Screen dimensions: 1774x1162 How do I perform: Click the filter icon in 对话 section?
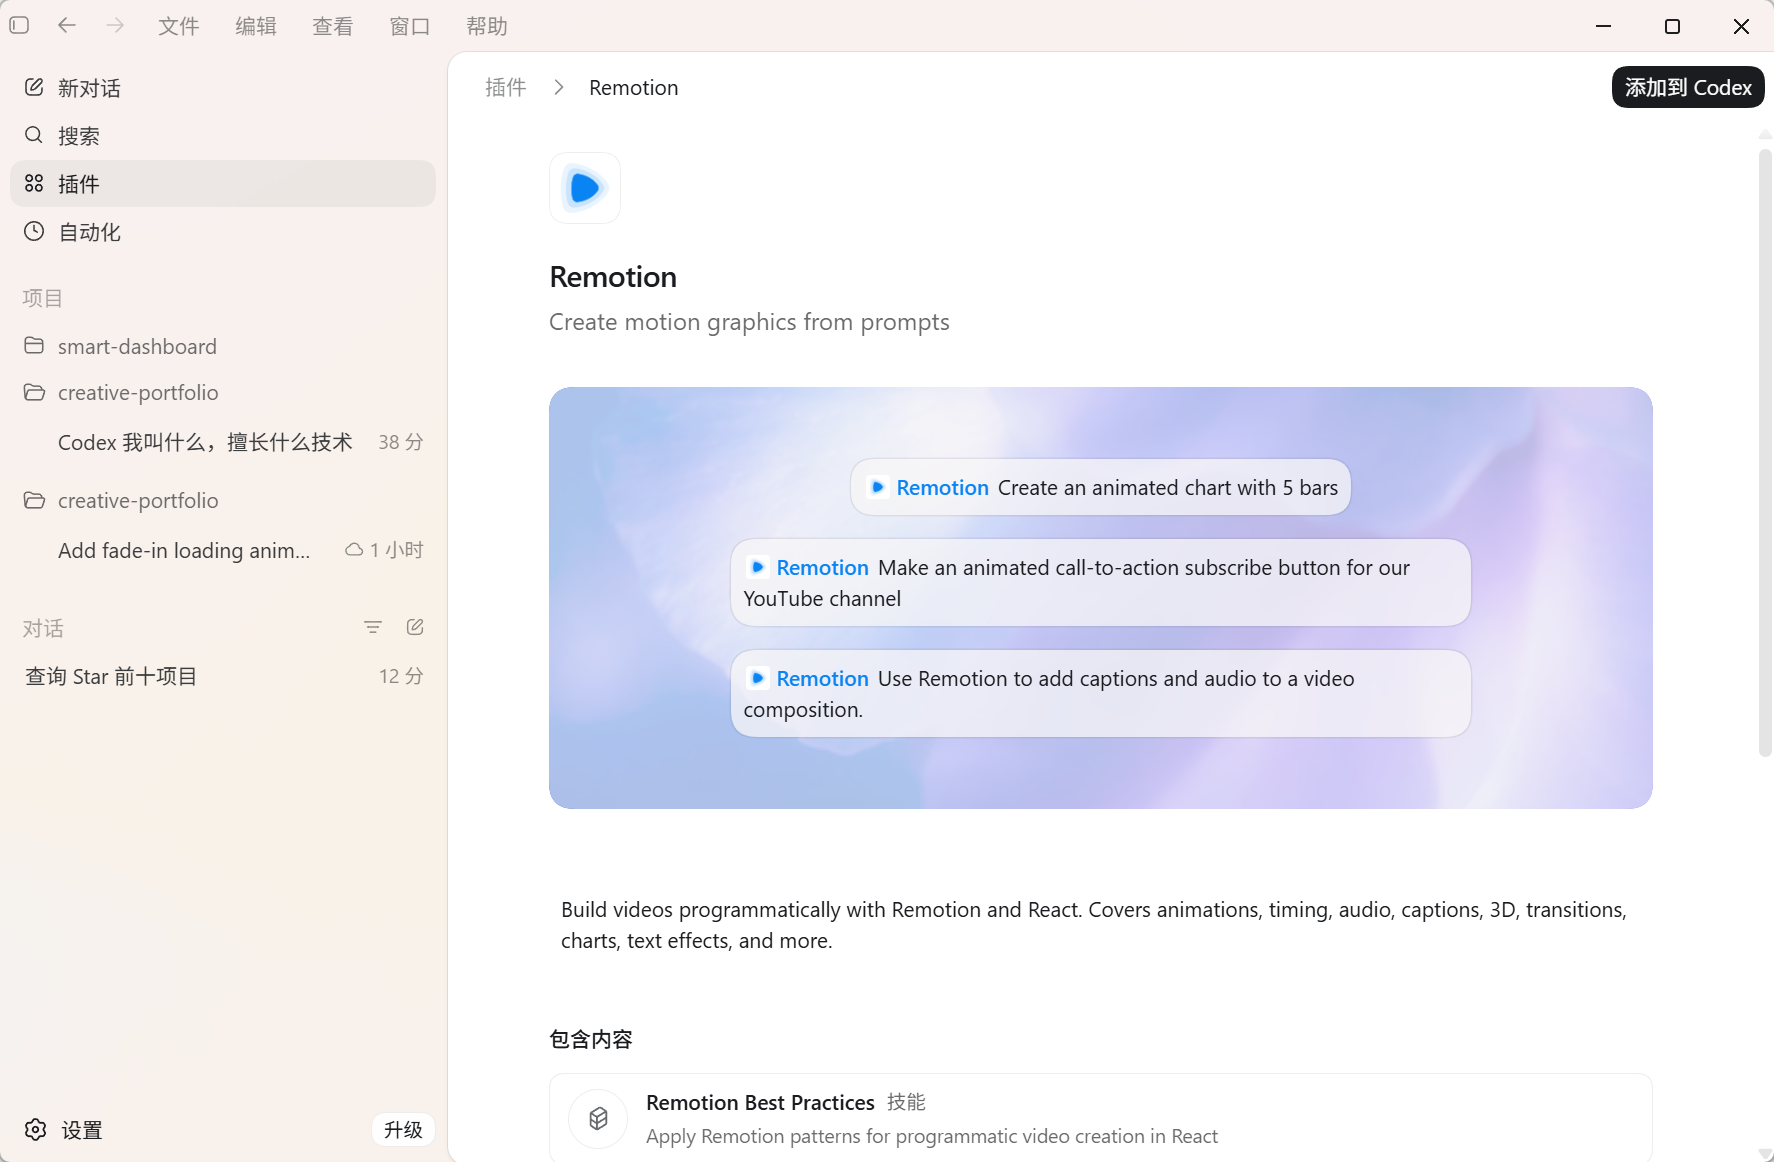tap(373, 627)
